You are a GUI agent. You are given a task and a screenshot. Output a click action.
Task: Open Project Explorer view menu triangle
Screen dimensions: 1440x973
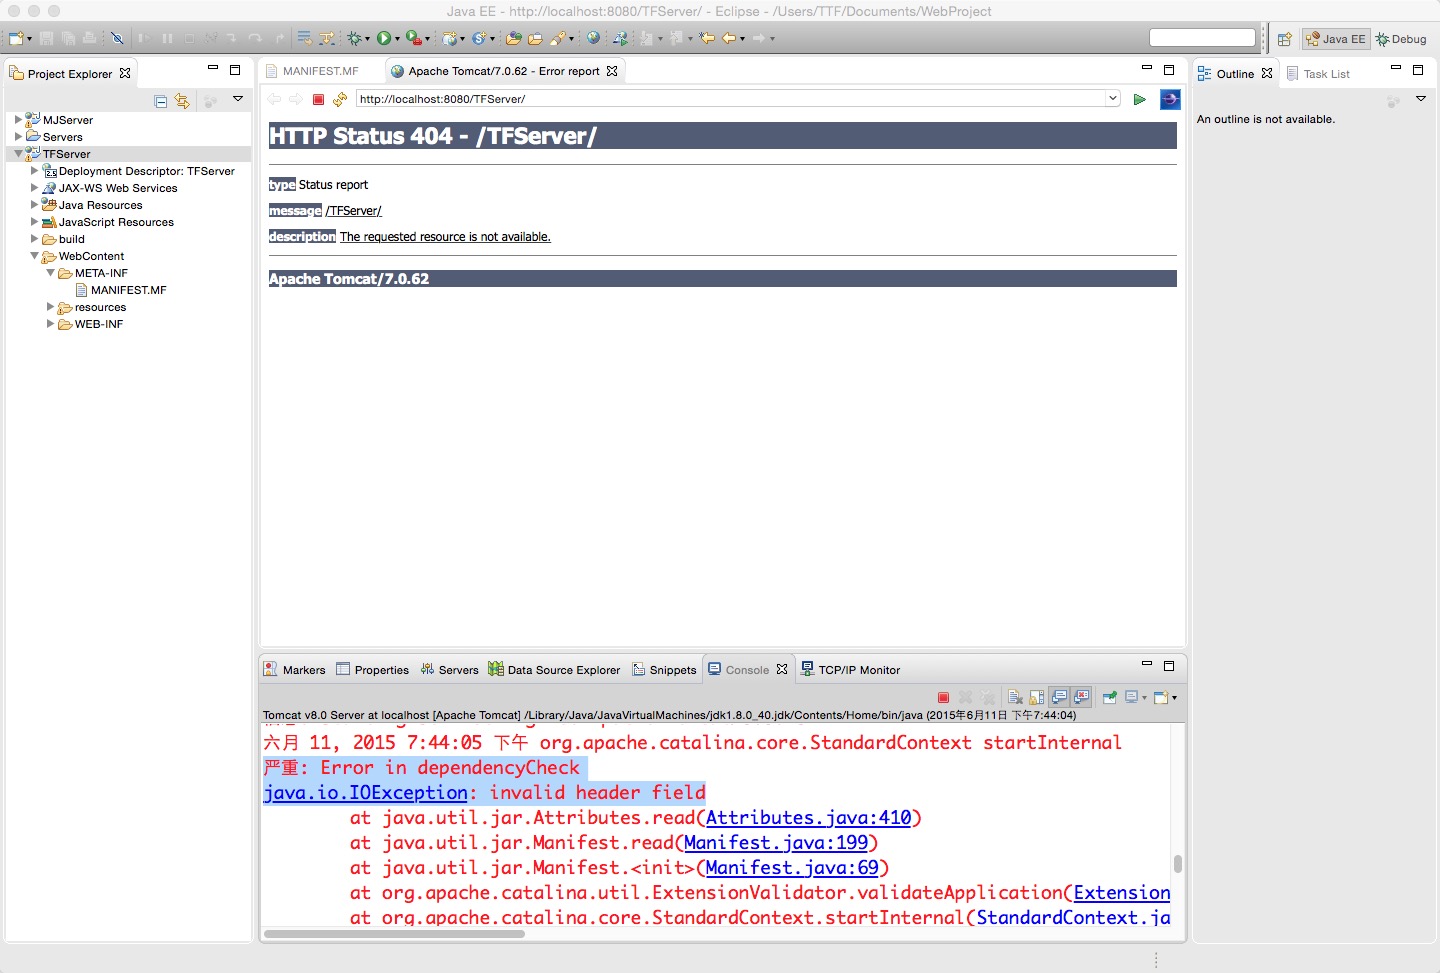[238, 99]
